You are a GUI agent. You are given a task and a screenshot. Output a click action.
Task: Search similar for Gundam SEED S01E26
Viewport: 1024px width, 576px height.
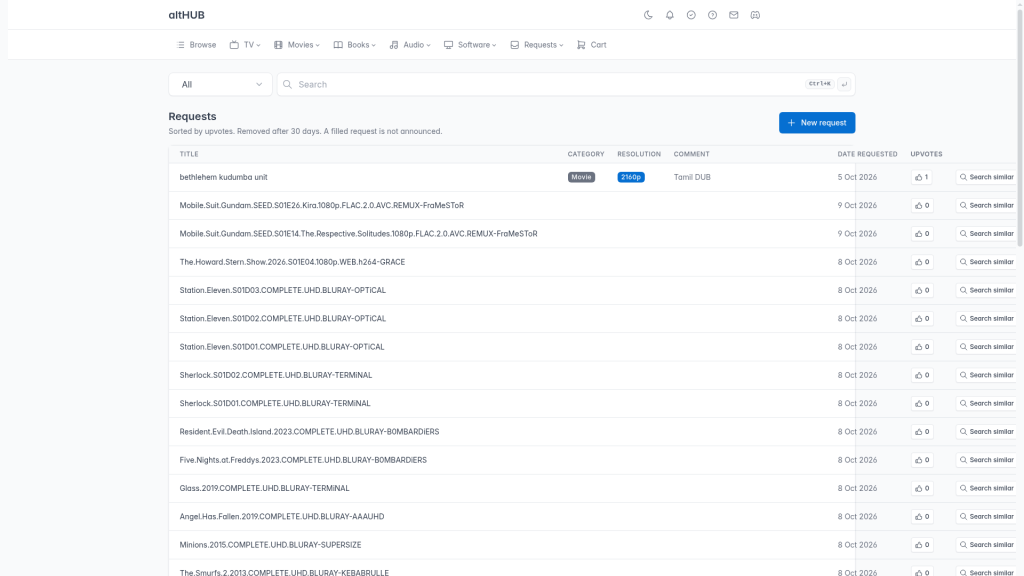[986, 206]
